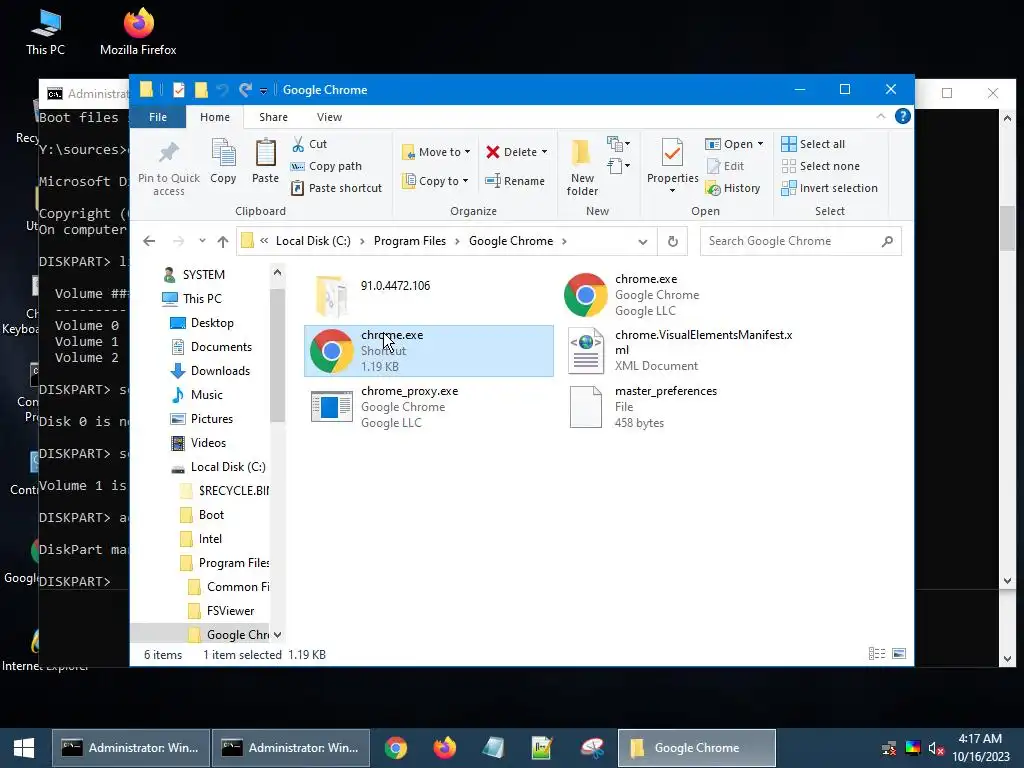Viewport: 1024px width, 768px height.
Task: Launch Chrome from the taskbar icon
Action: (395, 748)
